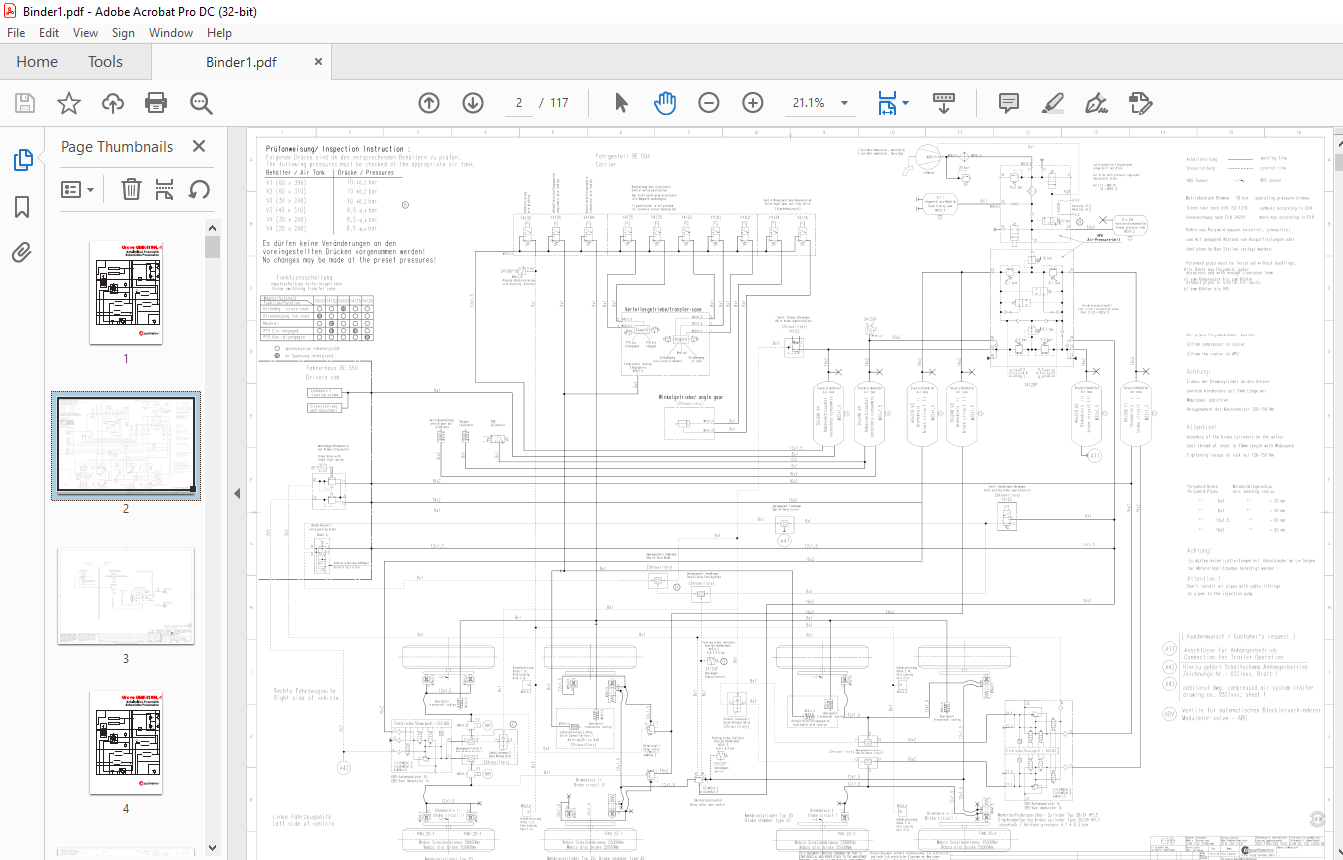This screenshot has width=1343, height=860.
Task: Open the find text magnifier tool
Action: click(201, 103)
